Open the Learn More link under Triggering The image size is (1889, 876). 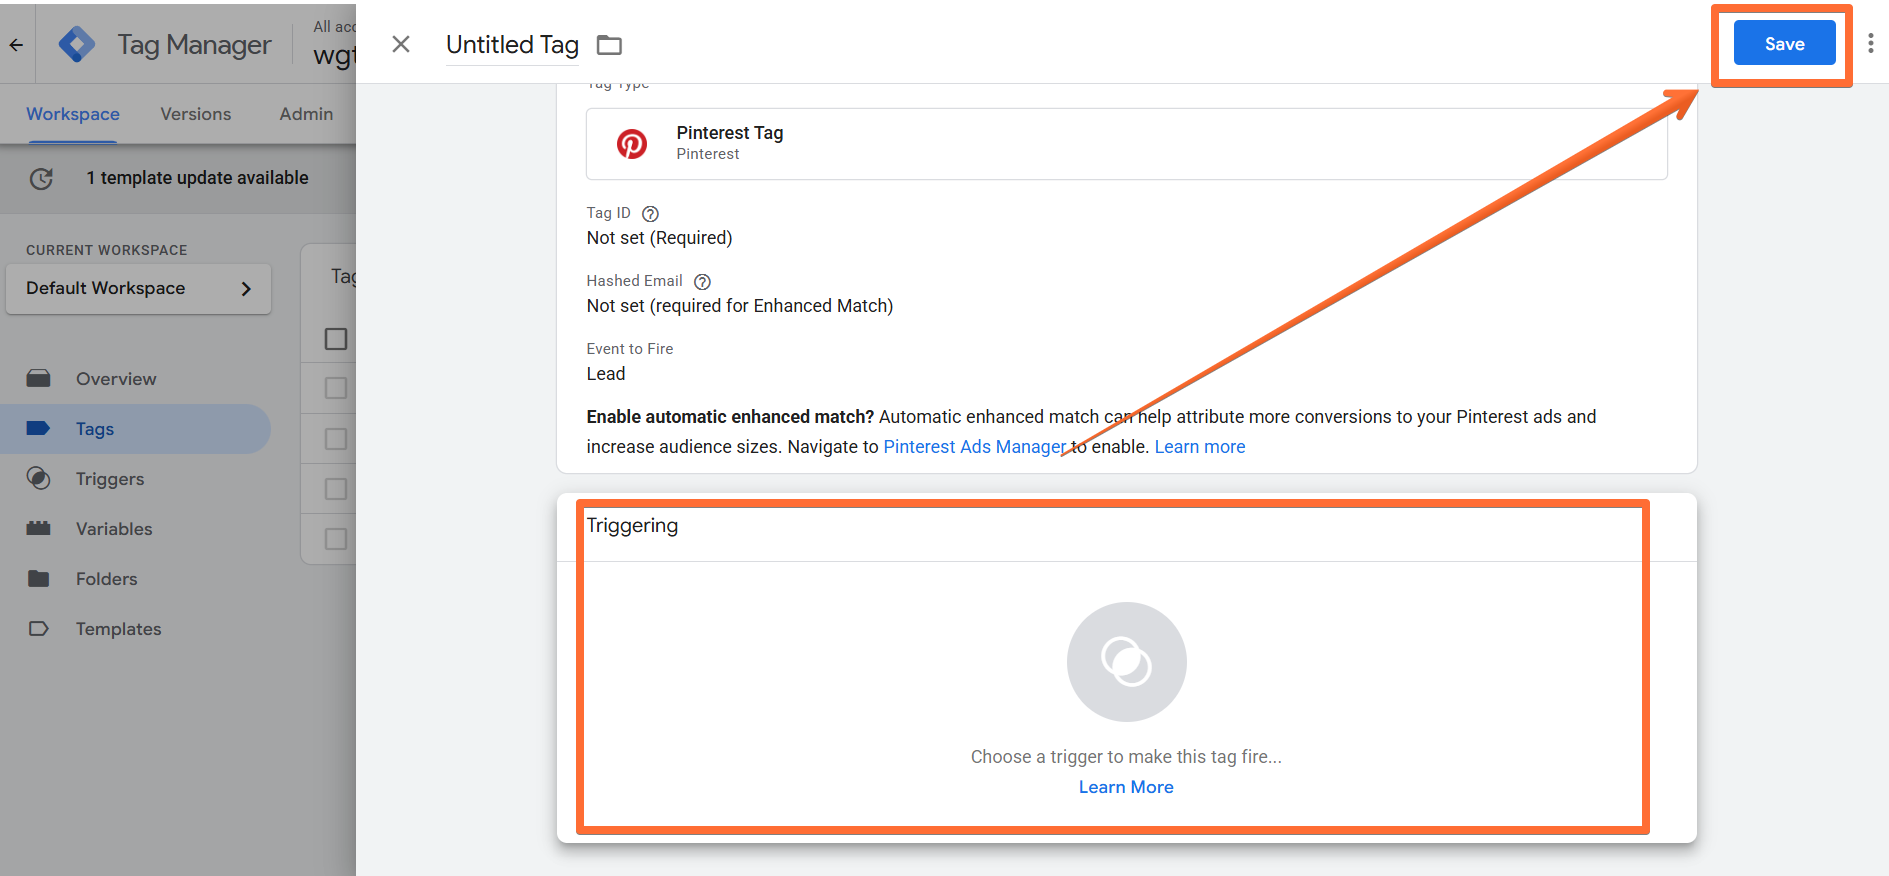pyautogui.click(x=1126, y=787)
